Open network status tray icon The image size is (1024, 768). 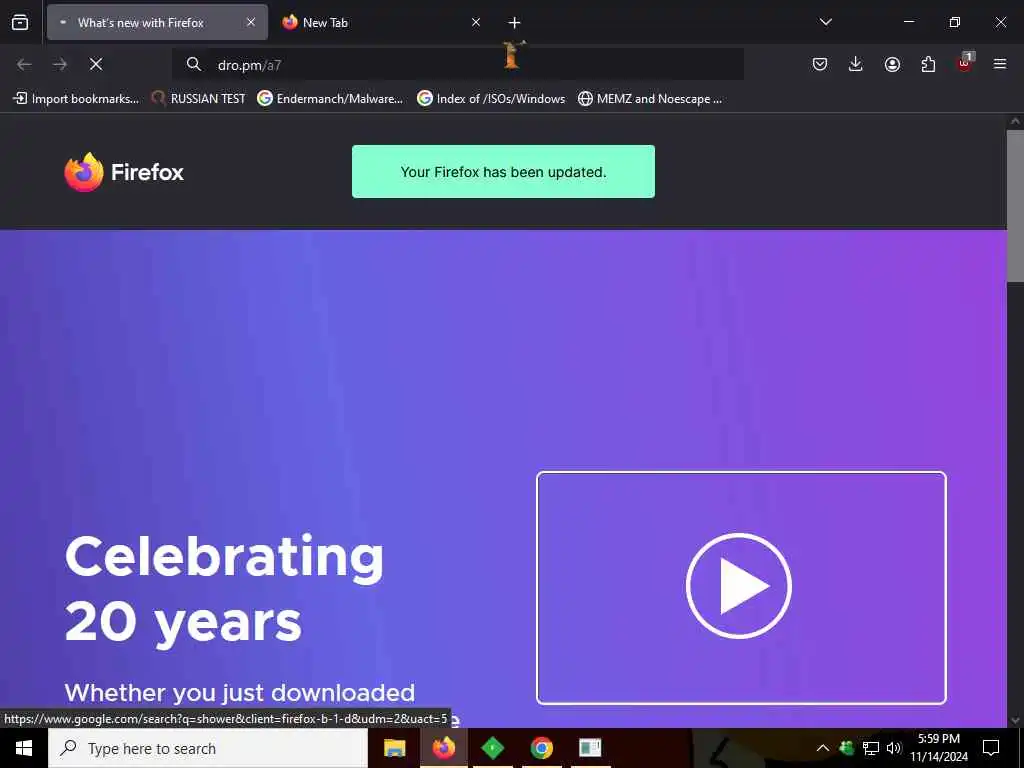871,748
